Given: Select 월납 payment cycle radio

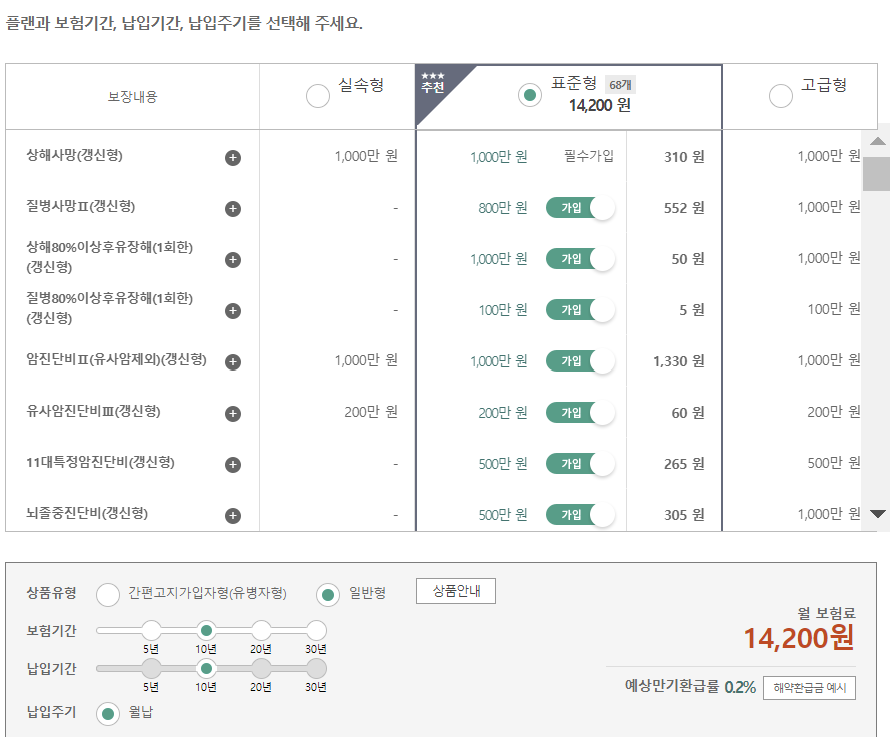Looking at the screenshot, I should coord(108,713).
